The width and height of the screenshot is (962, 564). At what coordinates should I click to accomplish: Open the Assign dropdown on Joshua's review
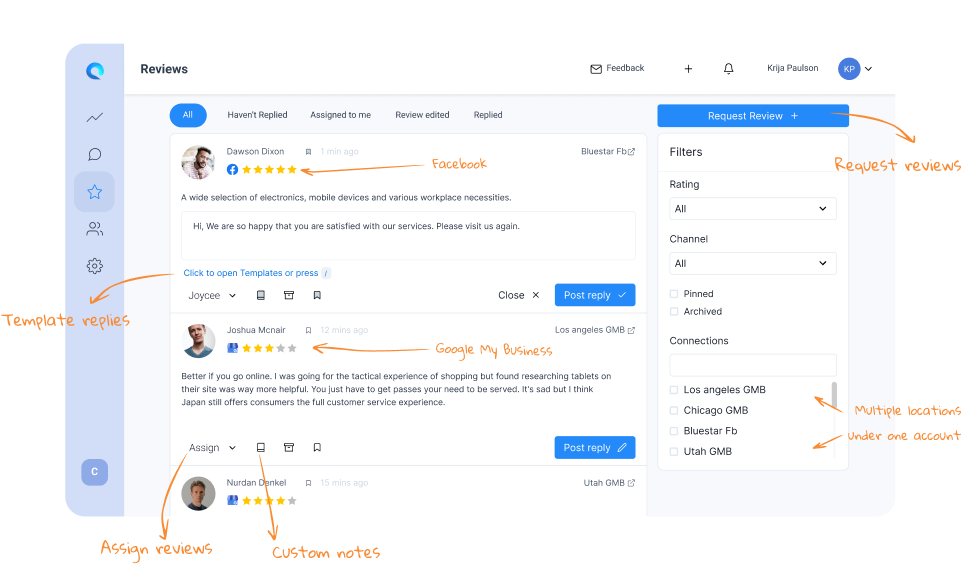[212, 447]
